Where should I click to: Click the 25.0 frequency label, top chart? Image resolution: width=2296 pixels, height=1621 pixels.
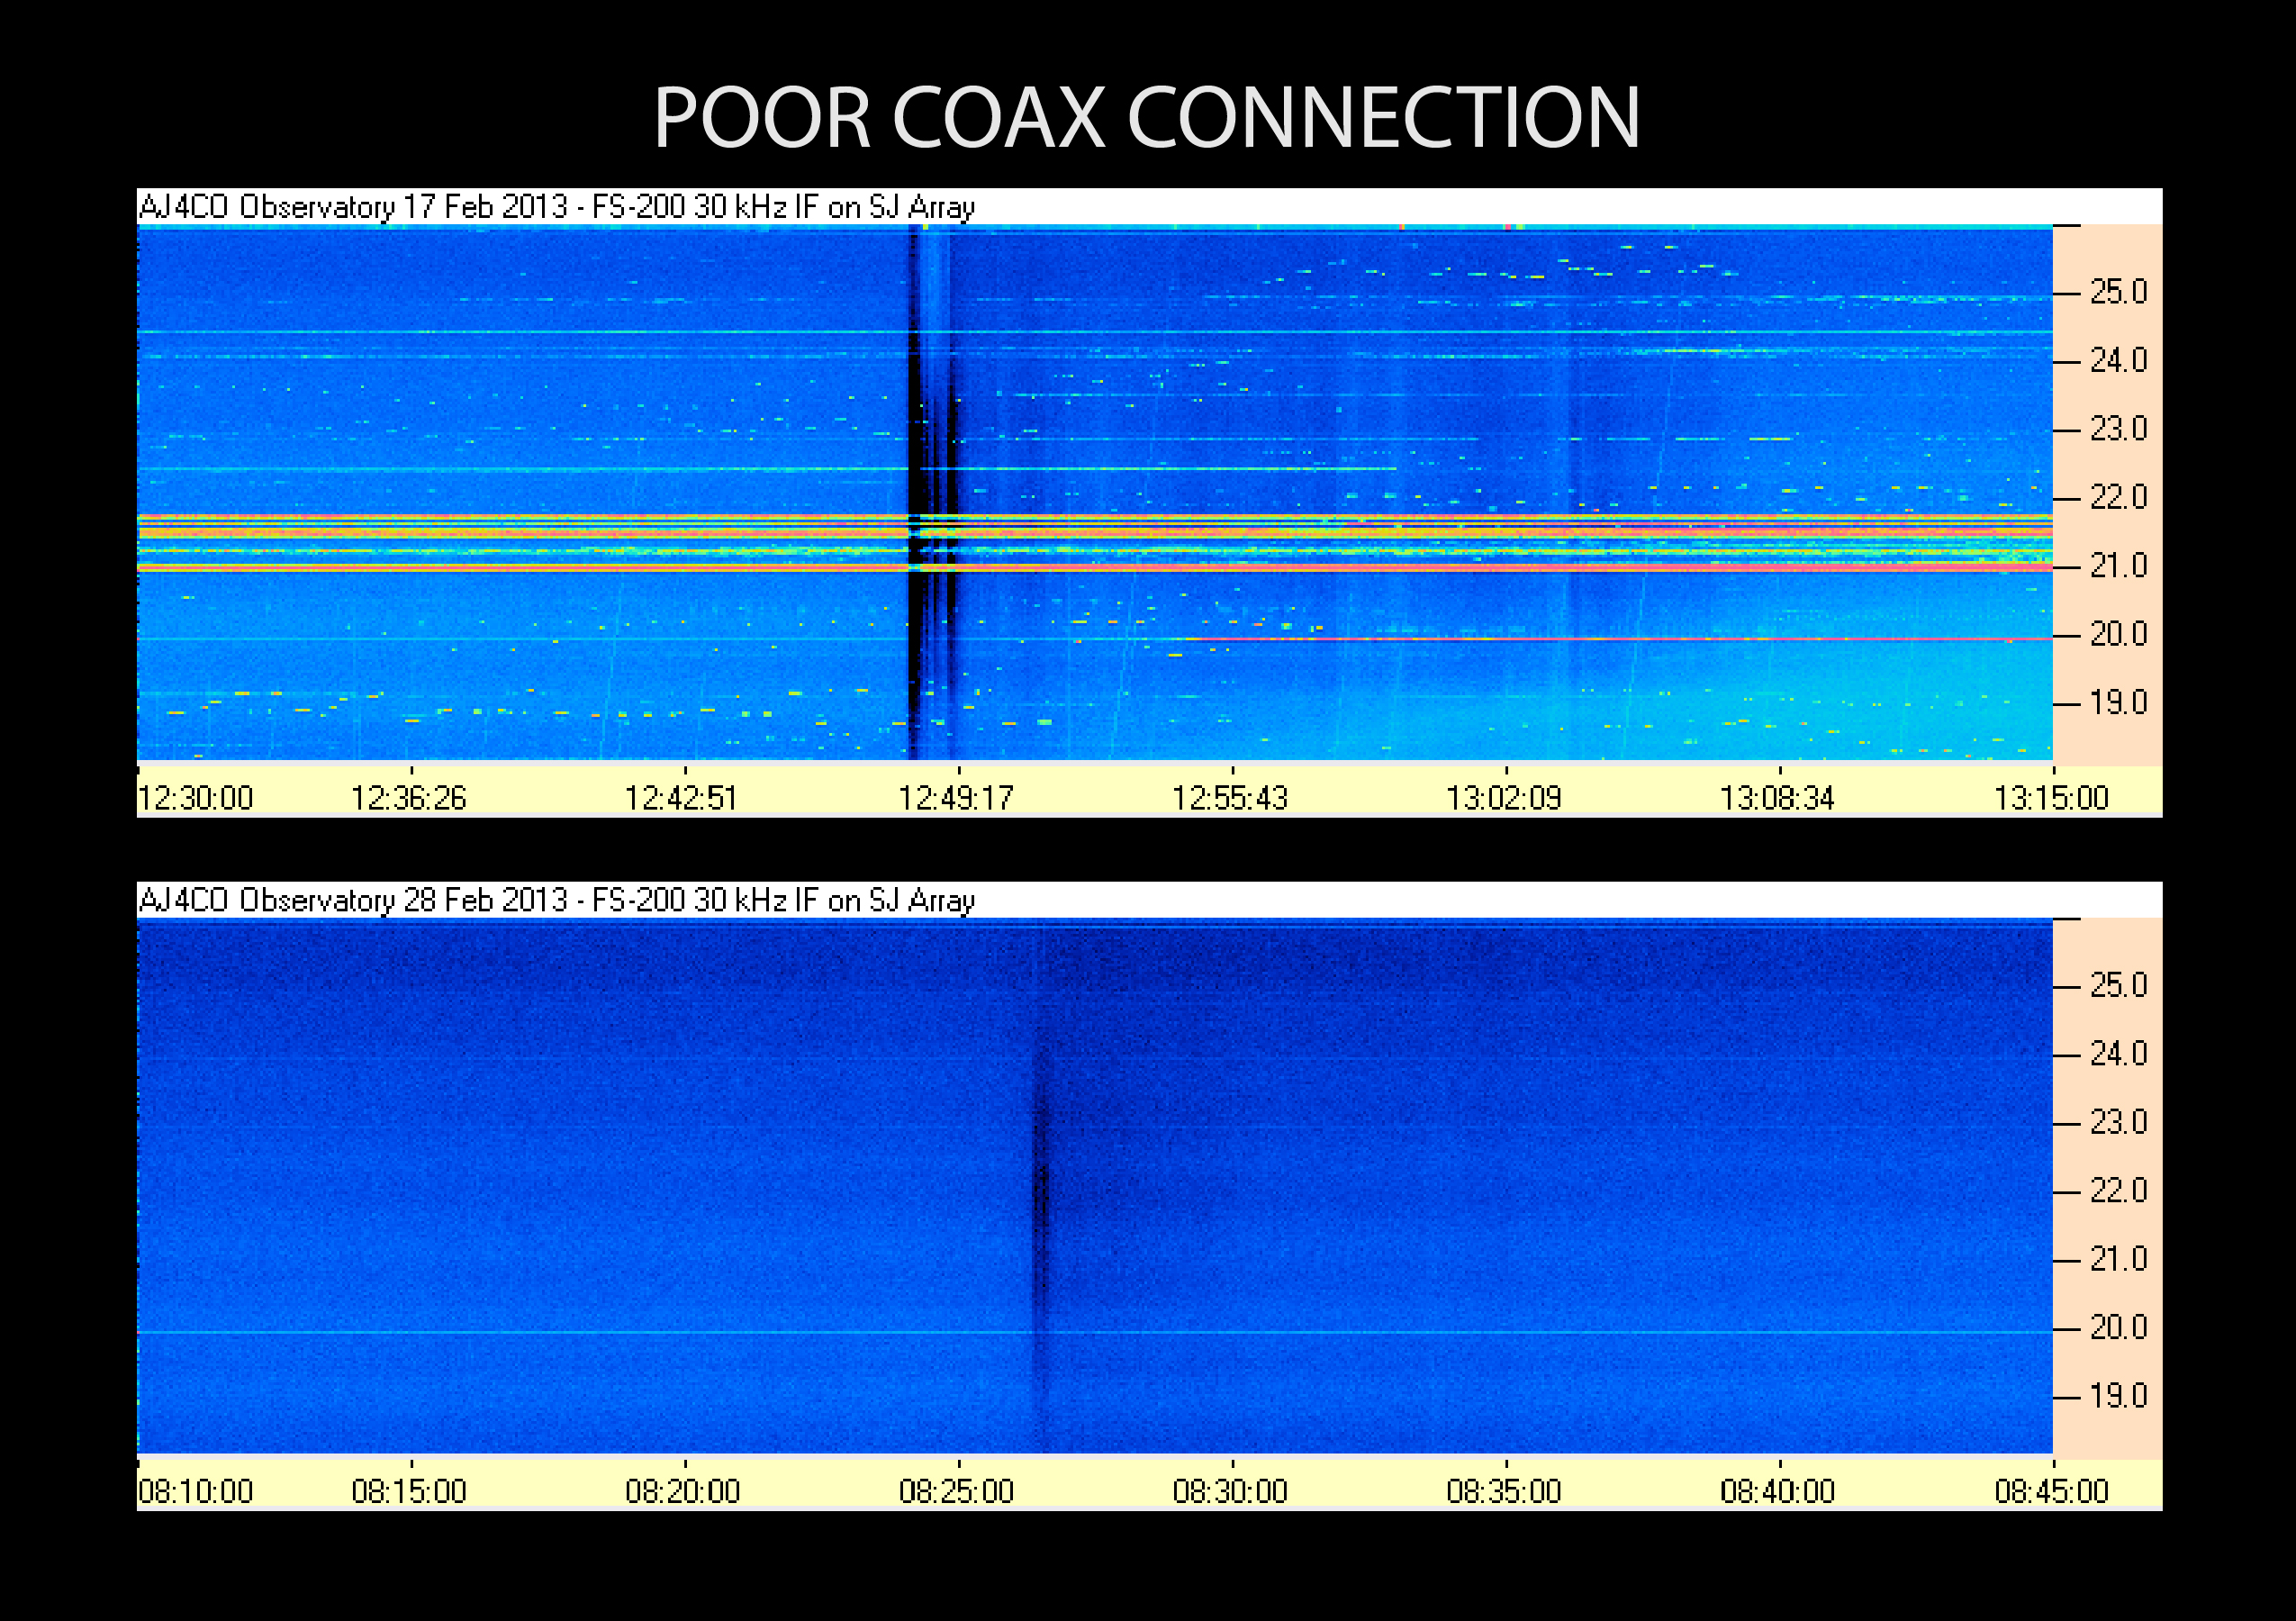pyautogui.click(x=2118, y=292)
